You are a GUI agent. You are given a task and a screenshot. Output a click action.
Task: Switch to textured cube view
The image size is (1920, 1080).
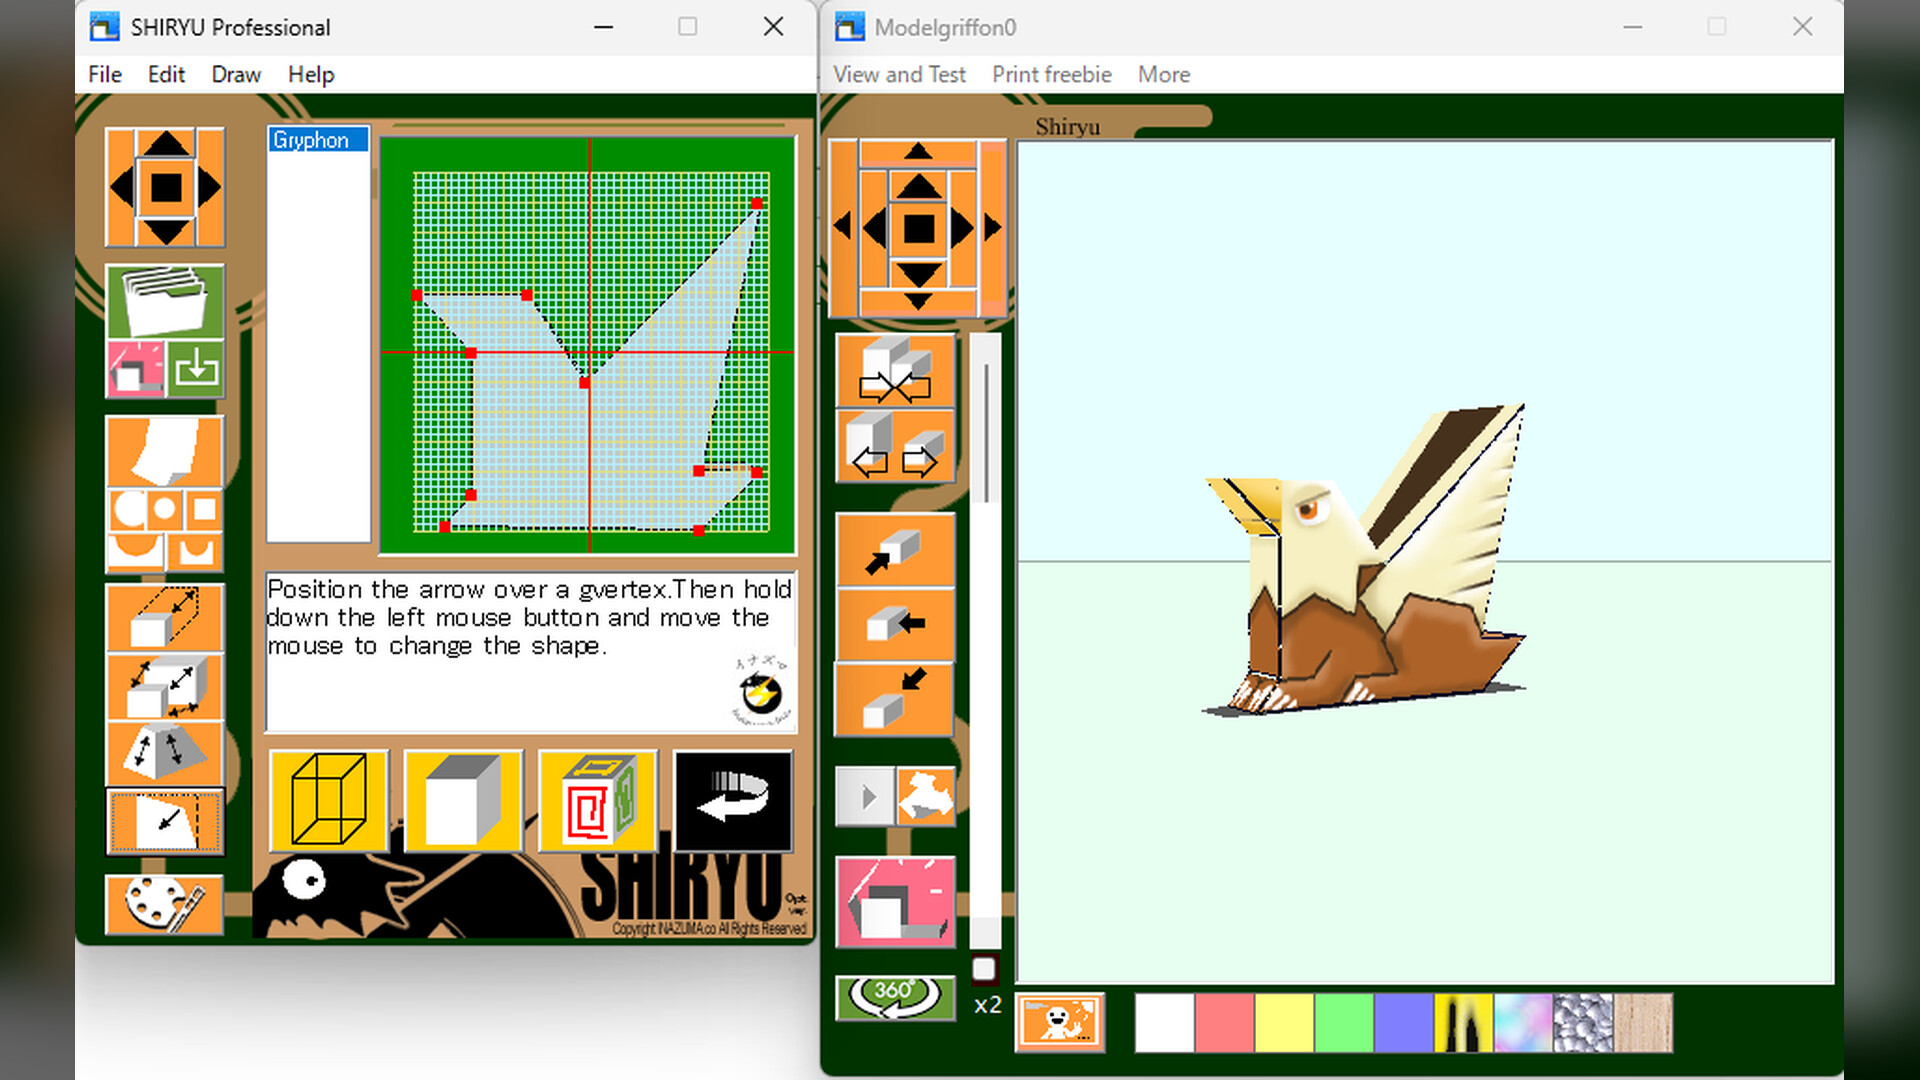pyautogui.click(x=598, y=800)
